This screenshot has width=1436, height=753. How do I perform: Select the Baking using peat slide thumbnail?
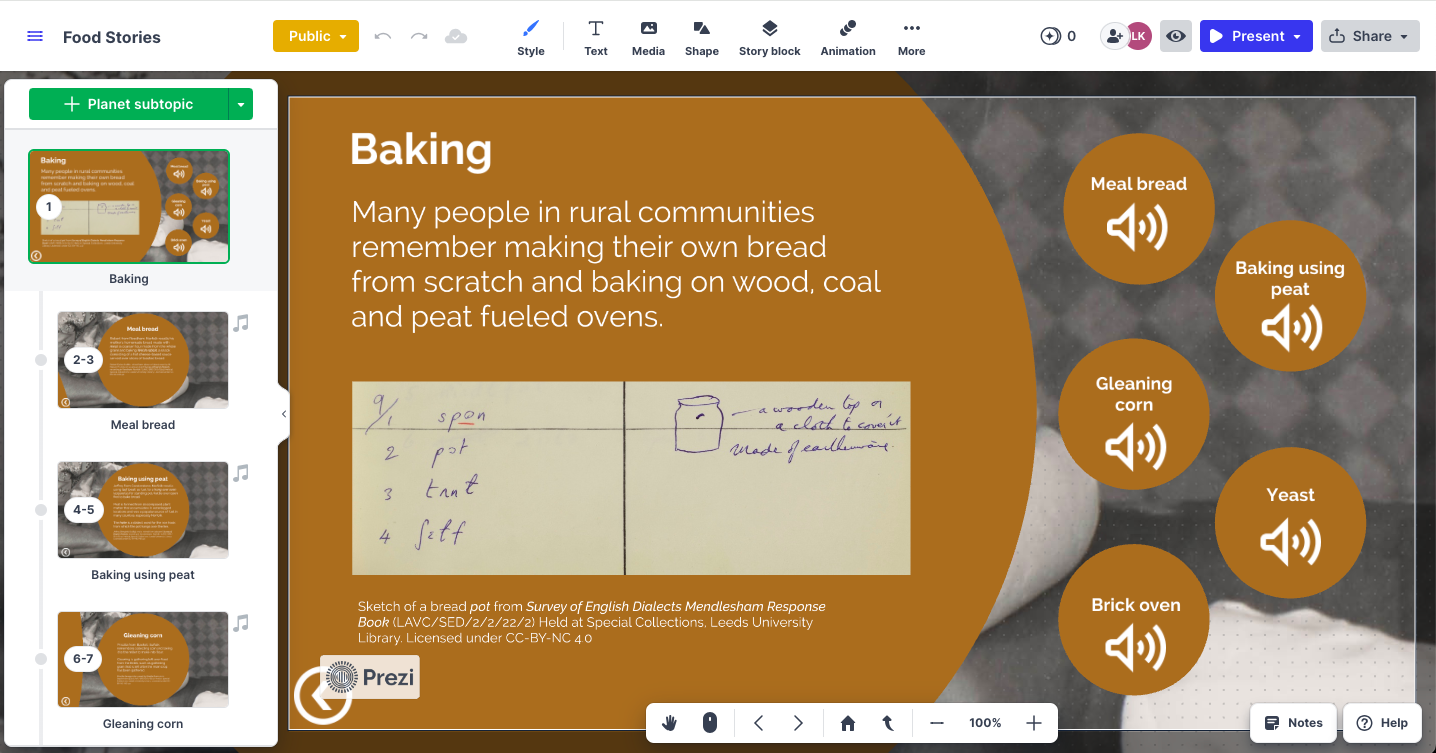tap(143, 510)
